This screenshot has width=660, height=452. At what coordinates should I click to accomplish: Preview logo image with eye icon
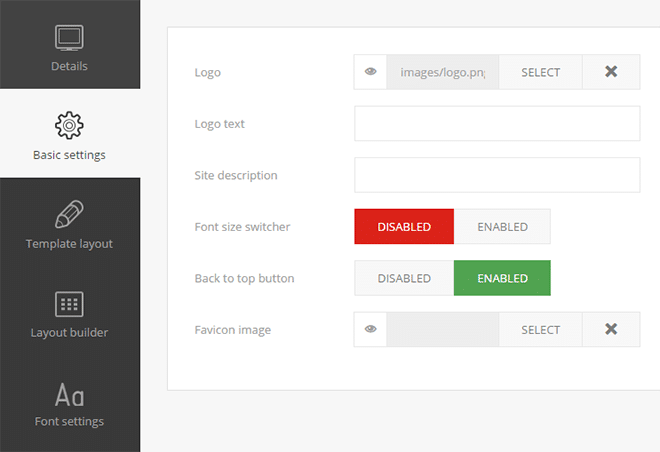pyautogui.click(x=370, y=72)
